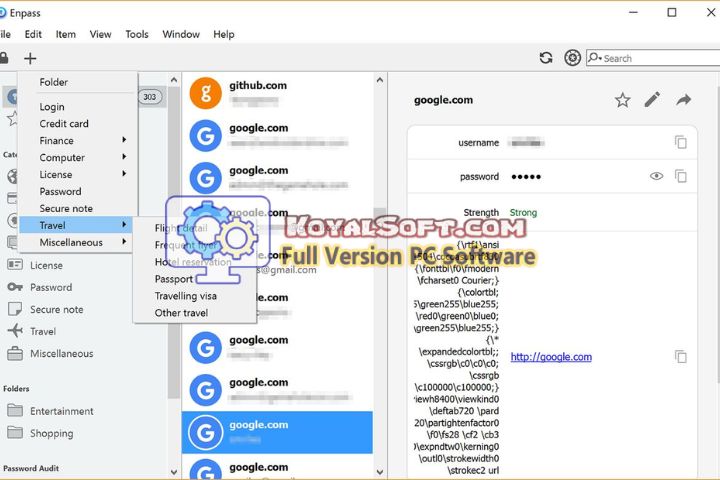Select the github.com list entry

pos(277,93)
